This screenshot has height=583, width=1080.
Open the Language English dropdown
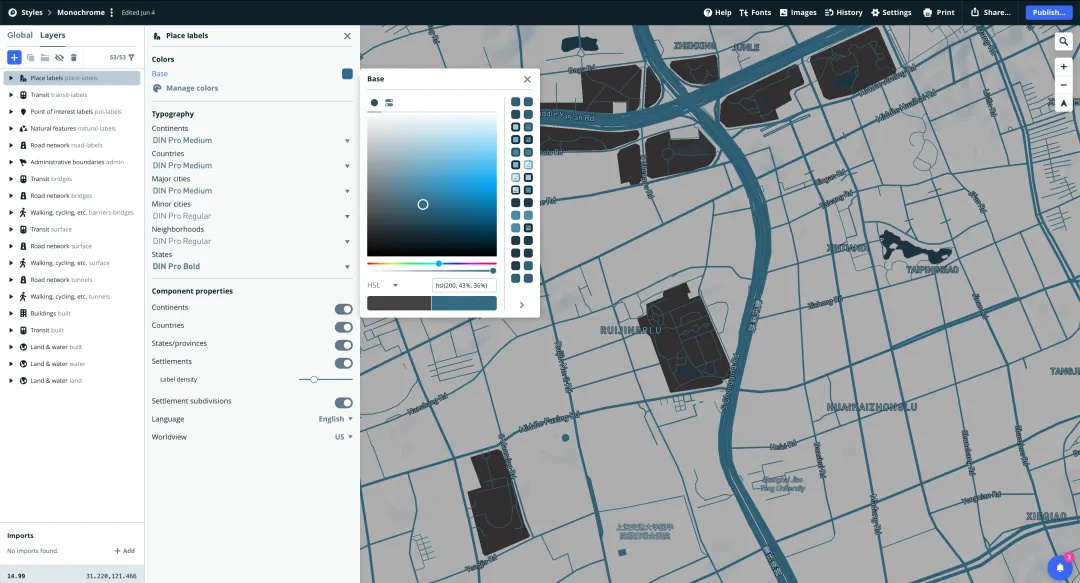point(335,419)
